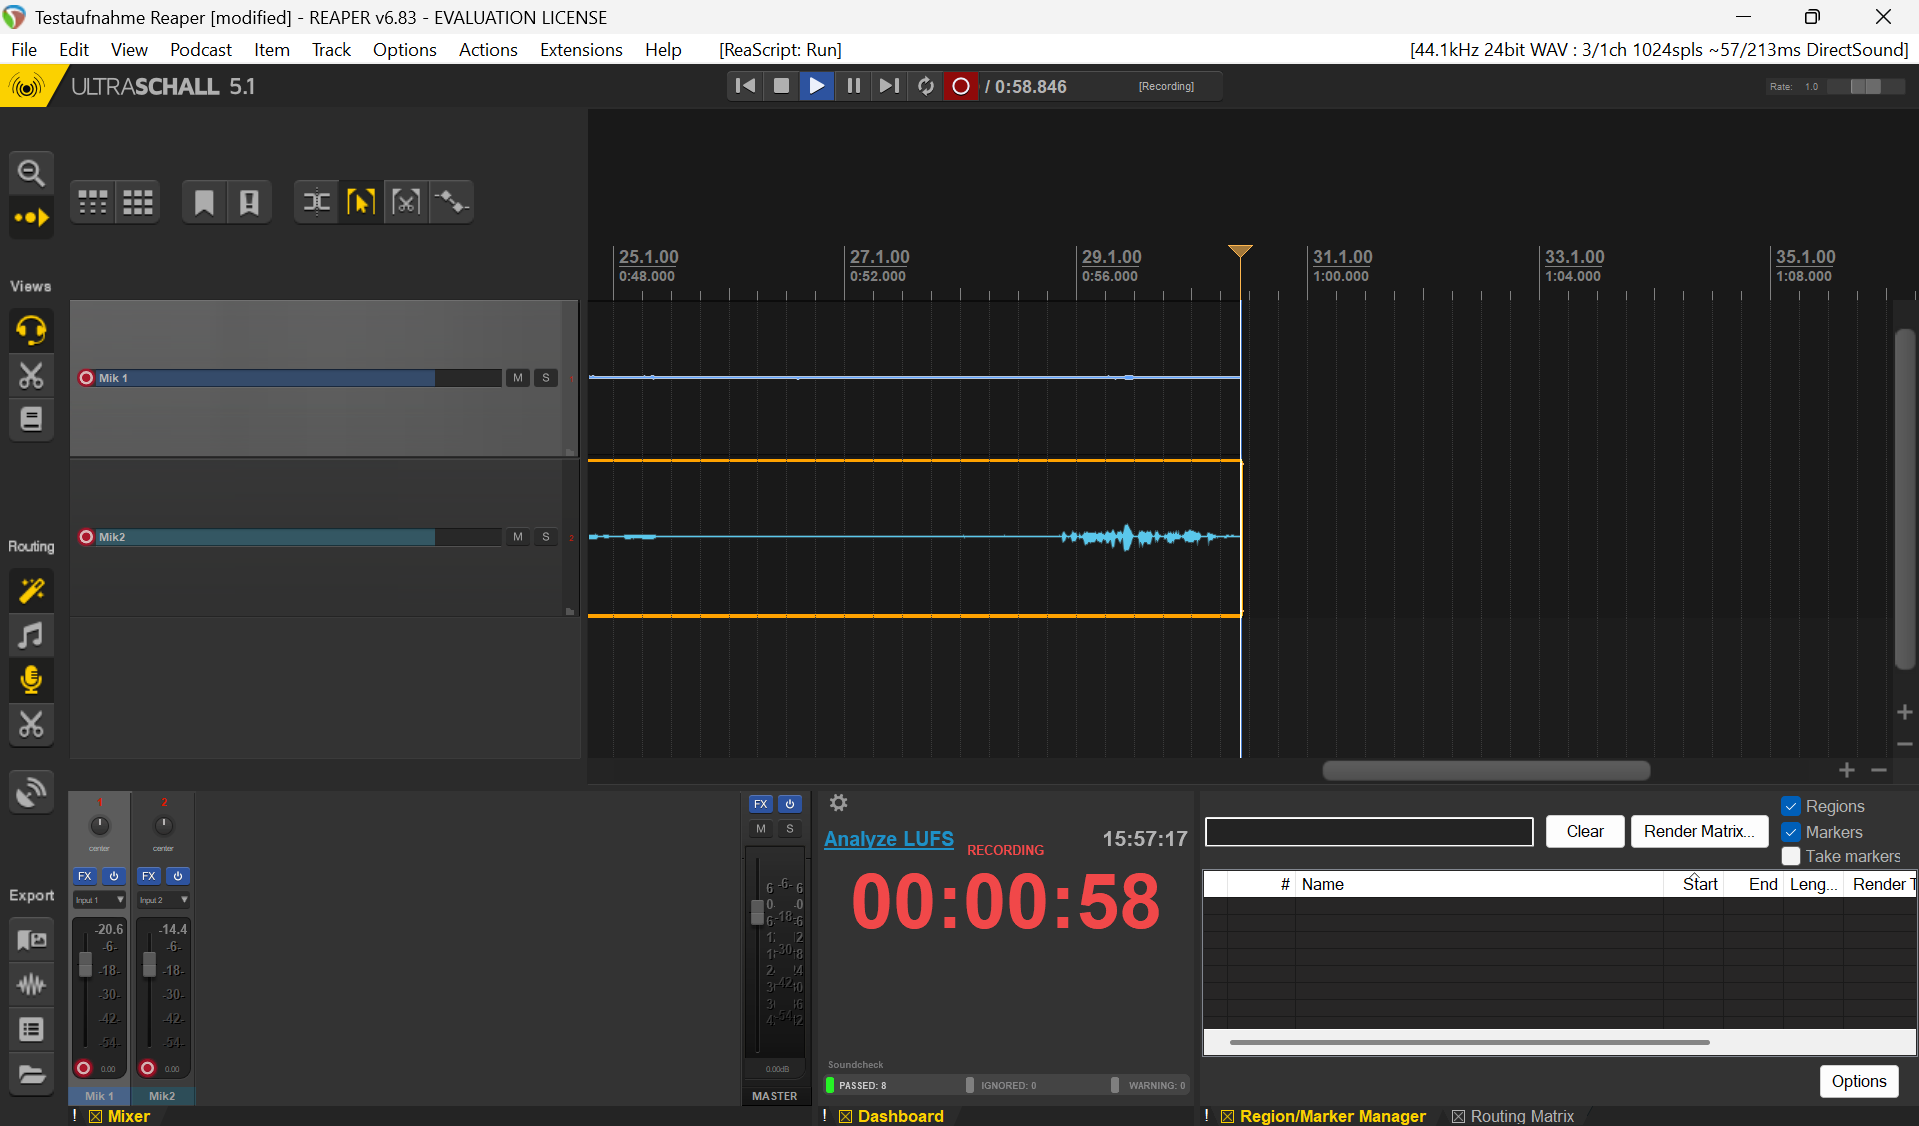Adjust the master volume fader
The height and width of the screenshot is (1126, 1919).
757,911
